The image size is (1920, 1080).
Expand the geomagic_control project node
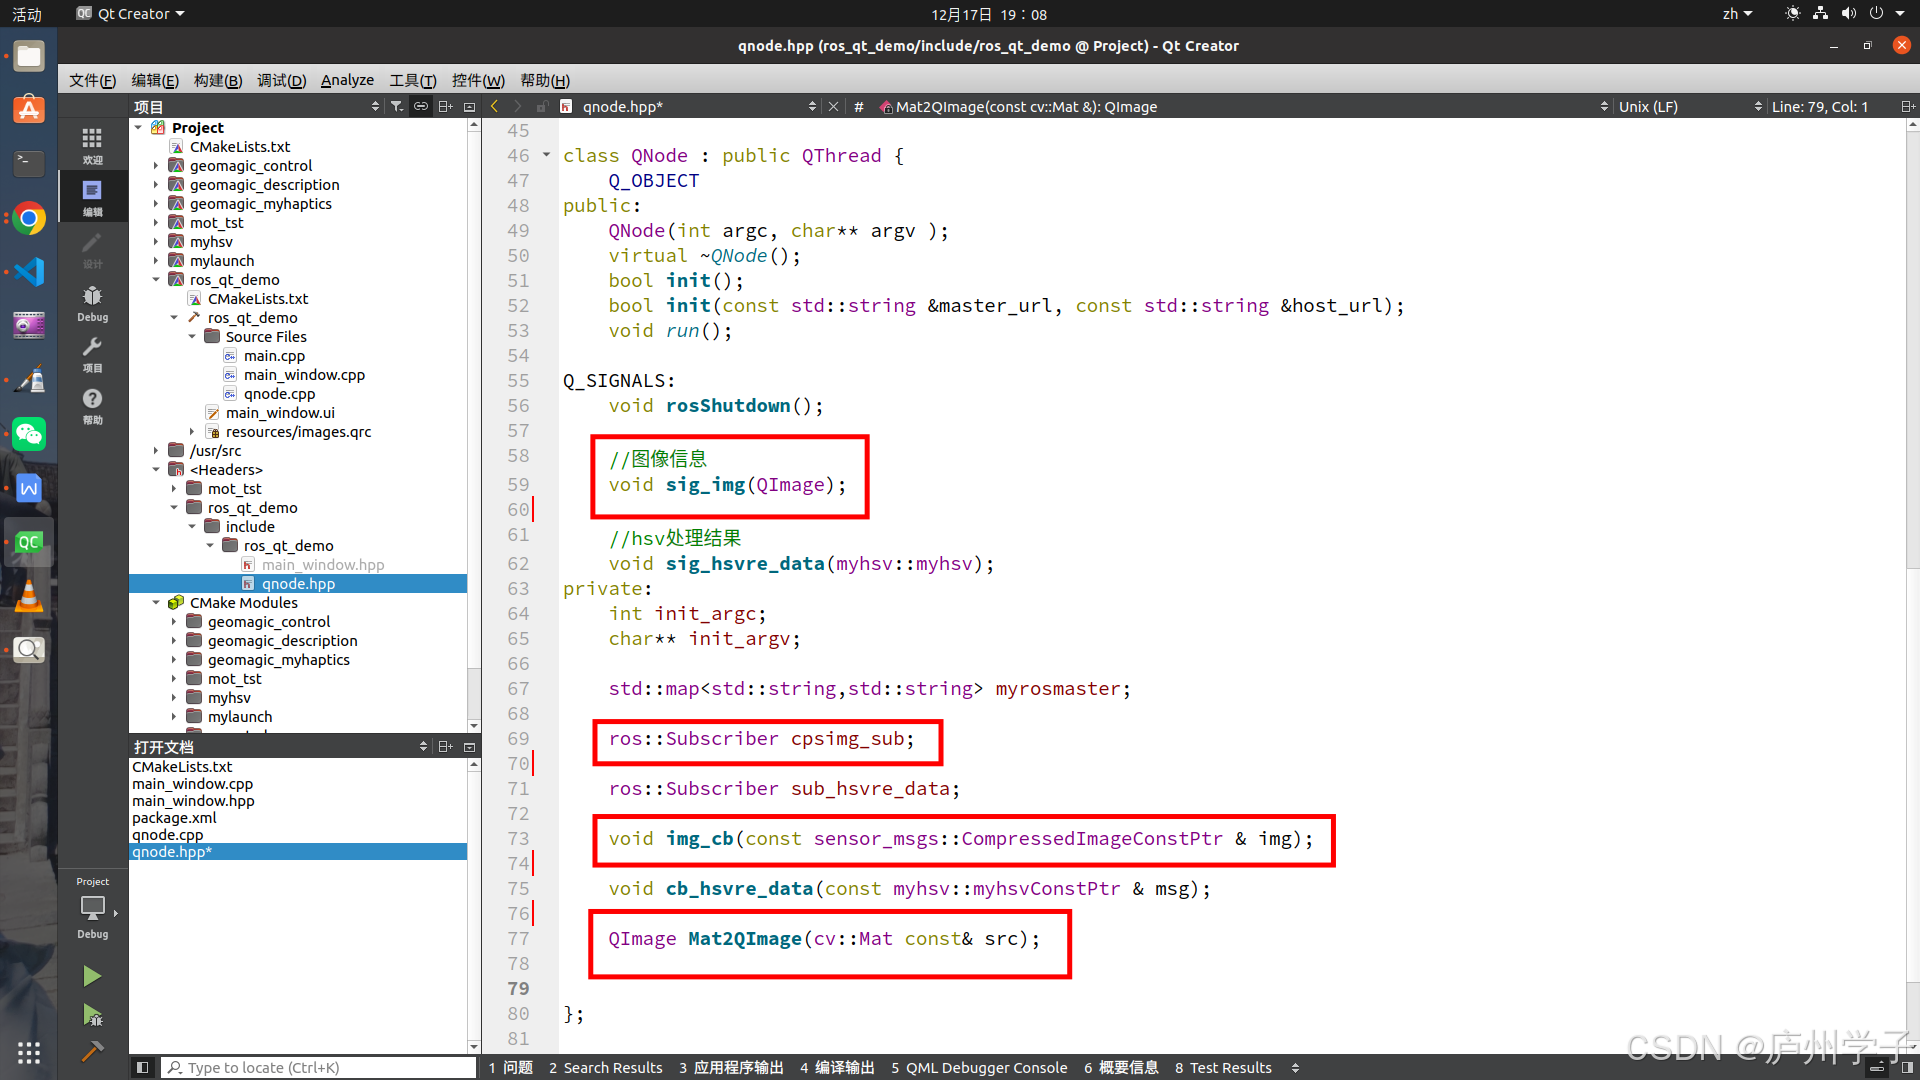coord(156,166)
